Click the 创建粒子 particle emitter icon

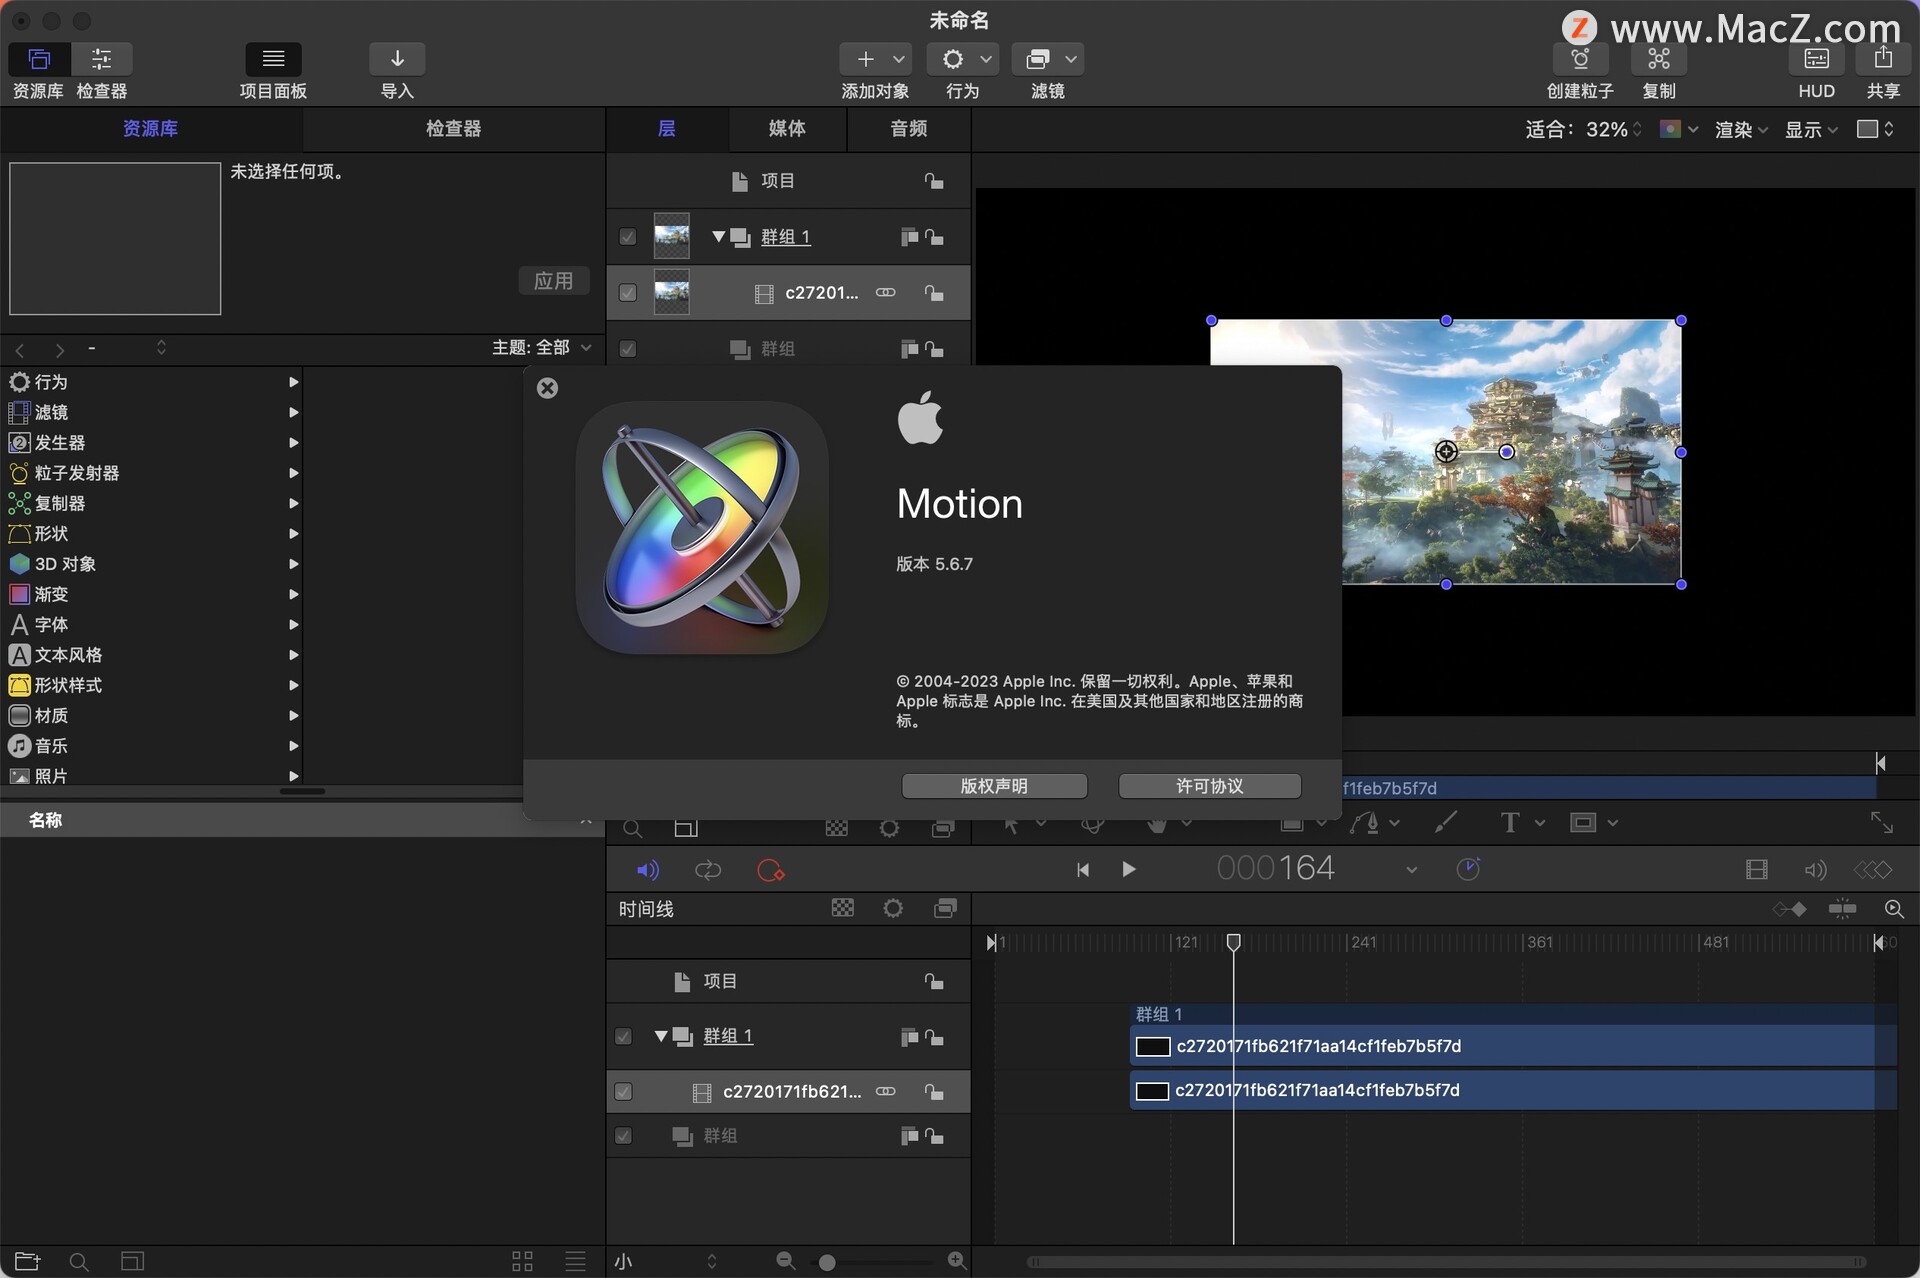[1580, 59]
